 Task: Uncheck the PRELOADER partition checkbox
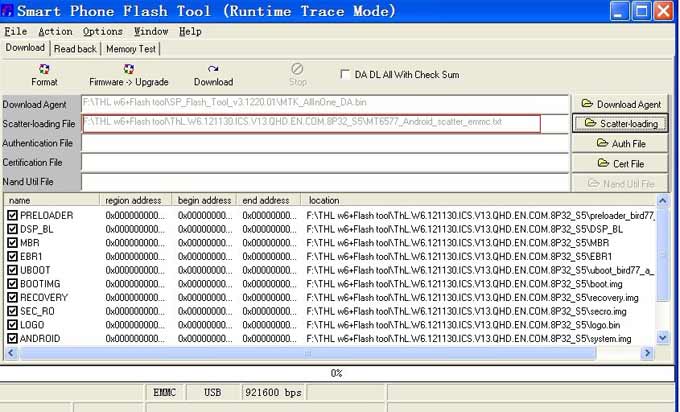(13, 215)
